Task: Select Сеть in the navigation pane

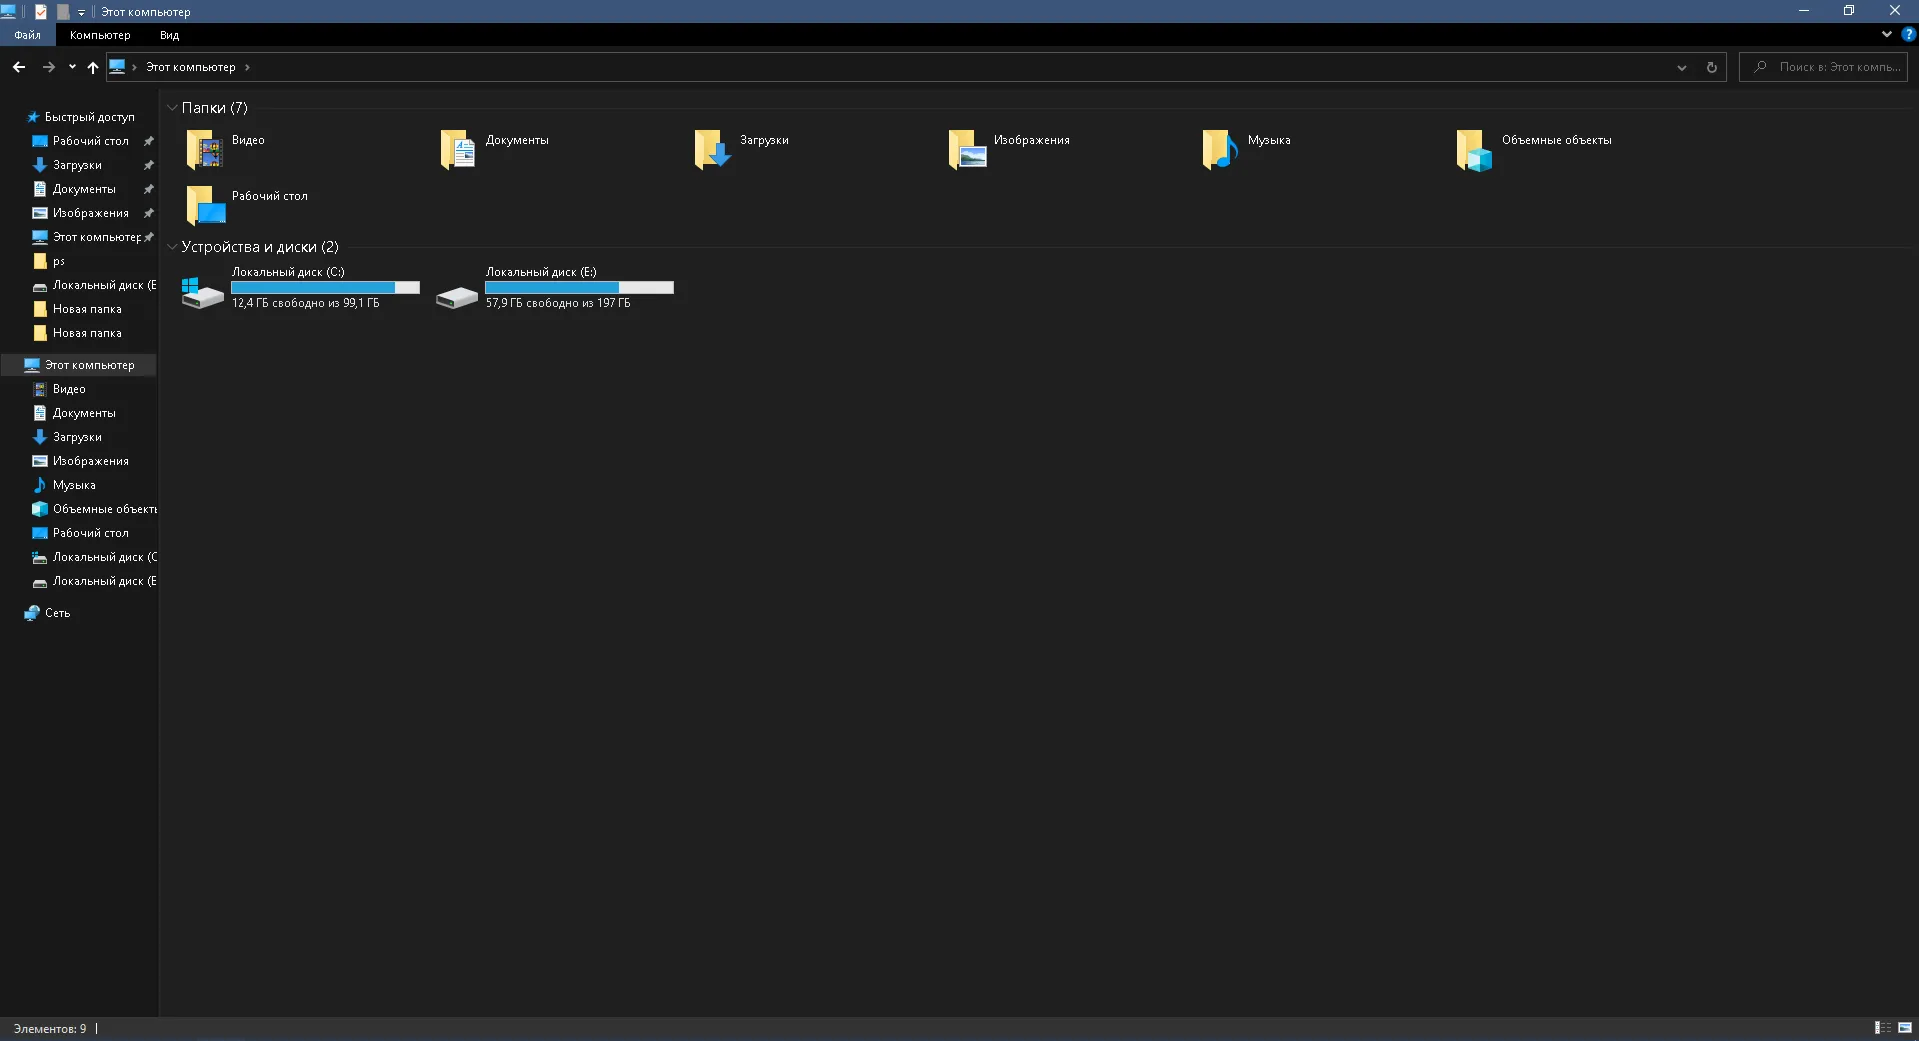Action: click(x=57, y=613)
